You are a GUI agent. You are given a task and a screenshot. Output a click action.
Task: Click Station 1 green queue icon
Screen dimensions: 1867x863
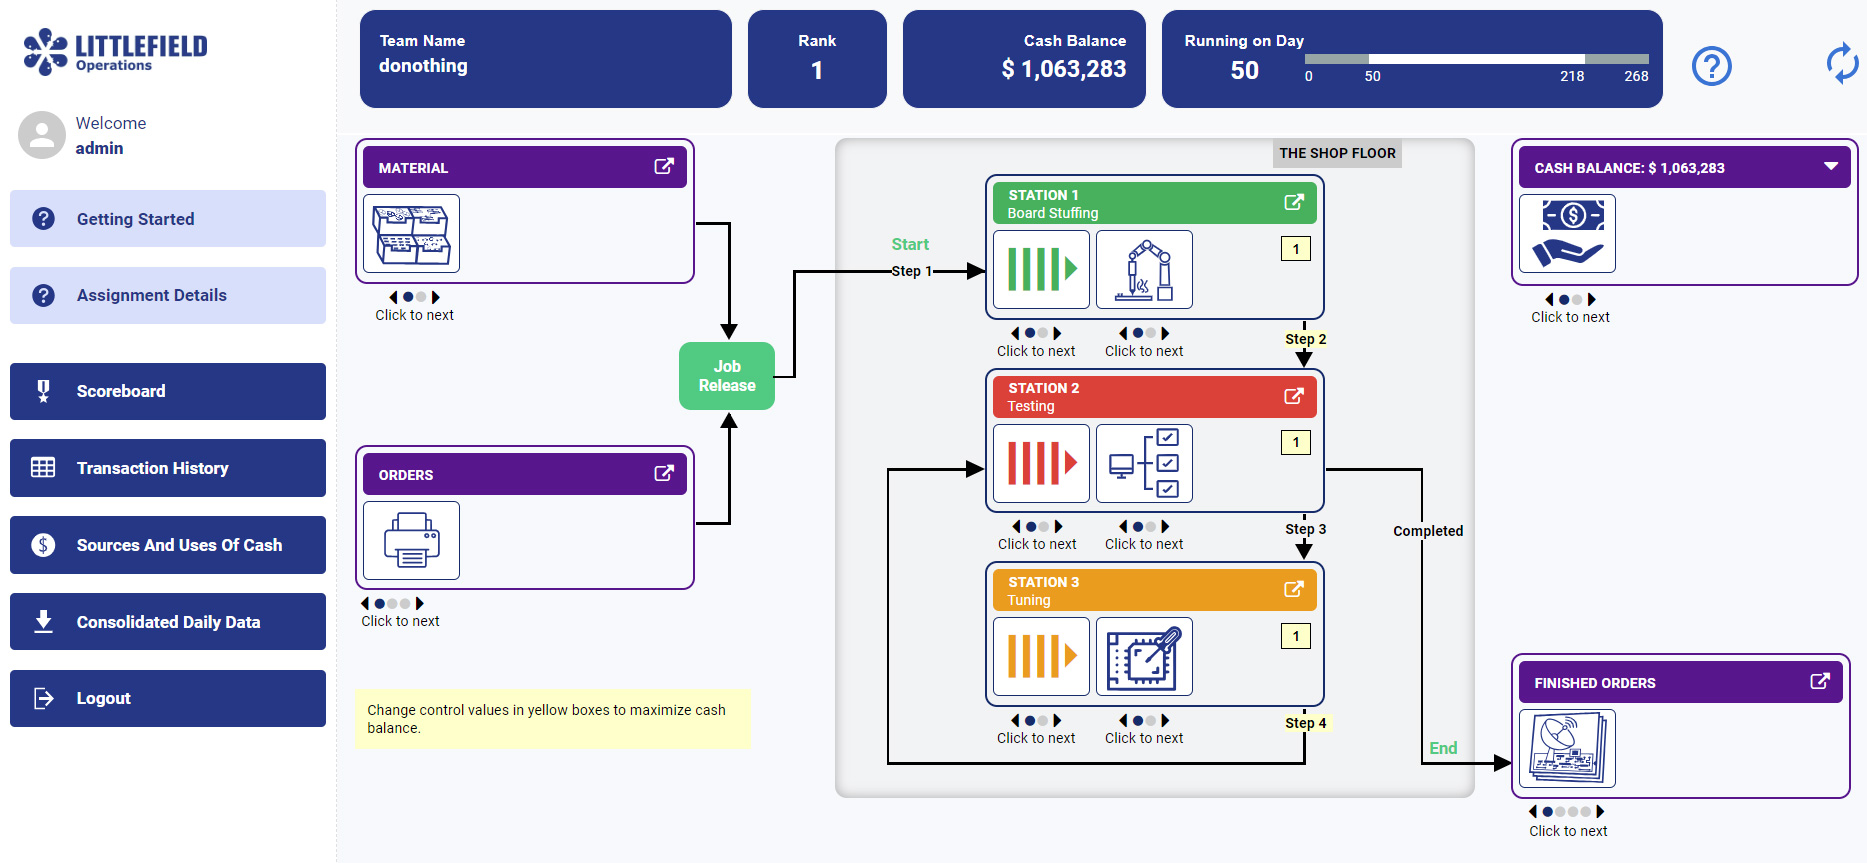pos(1041,269)
